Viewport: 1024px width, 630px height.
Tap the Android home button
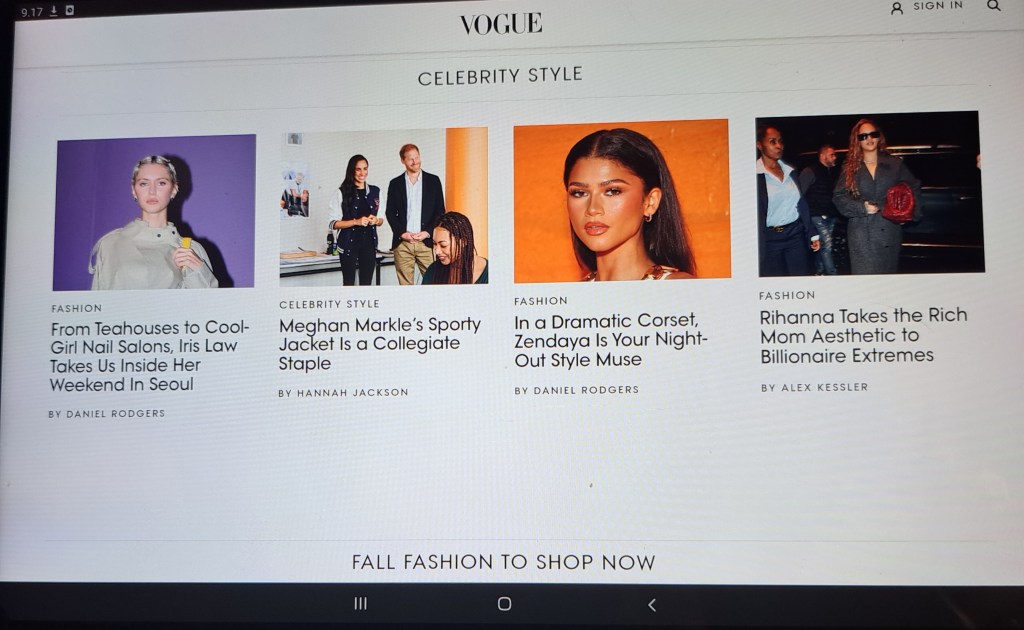504,604
